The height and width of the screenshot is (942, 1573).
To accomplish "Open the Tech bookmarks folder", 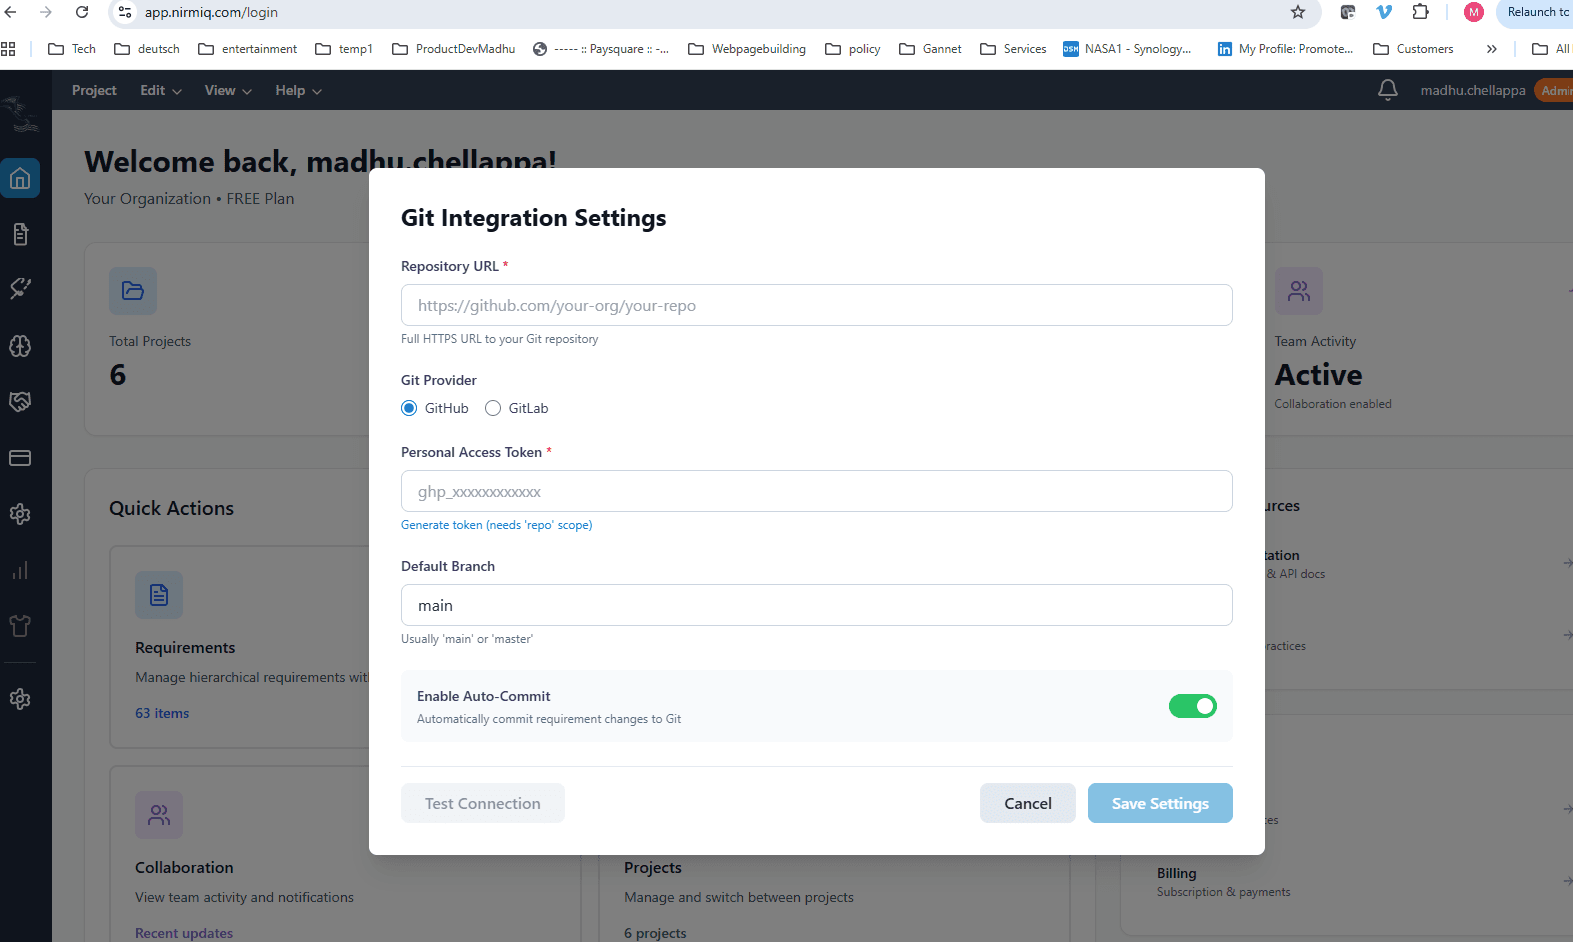I will pyautogui.click(x=72, y=49).
